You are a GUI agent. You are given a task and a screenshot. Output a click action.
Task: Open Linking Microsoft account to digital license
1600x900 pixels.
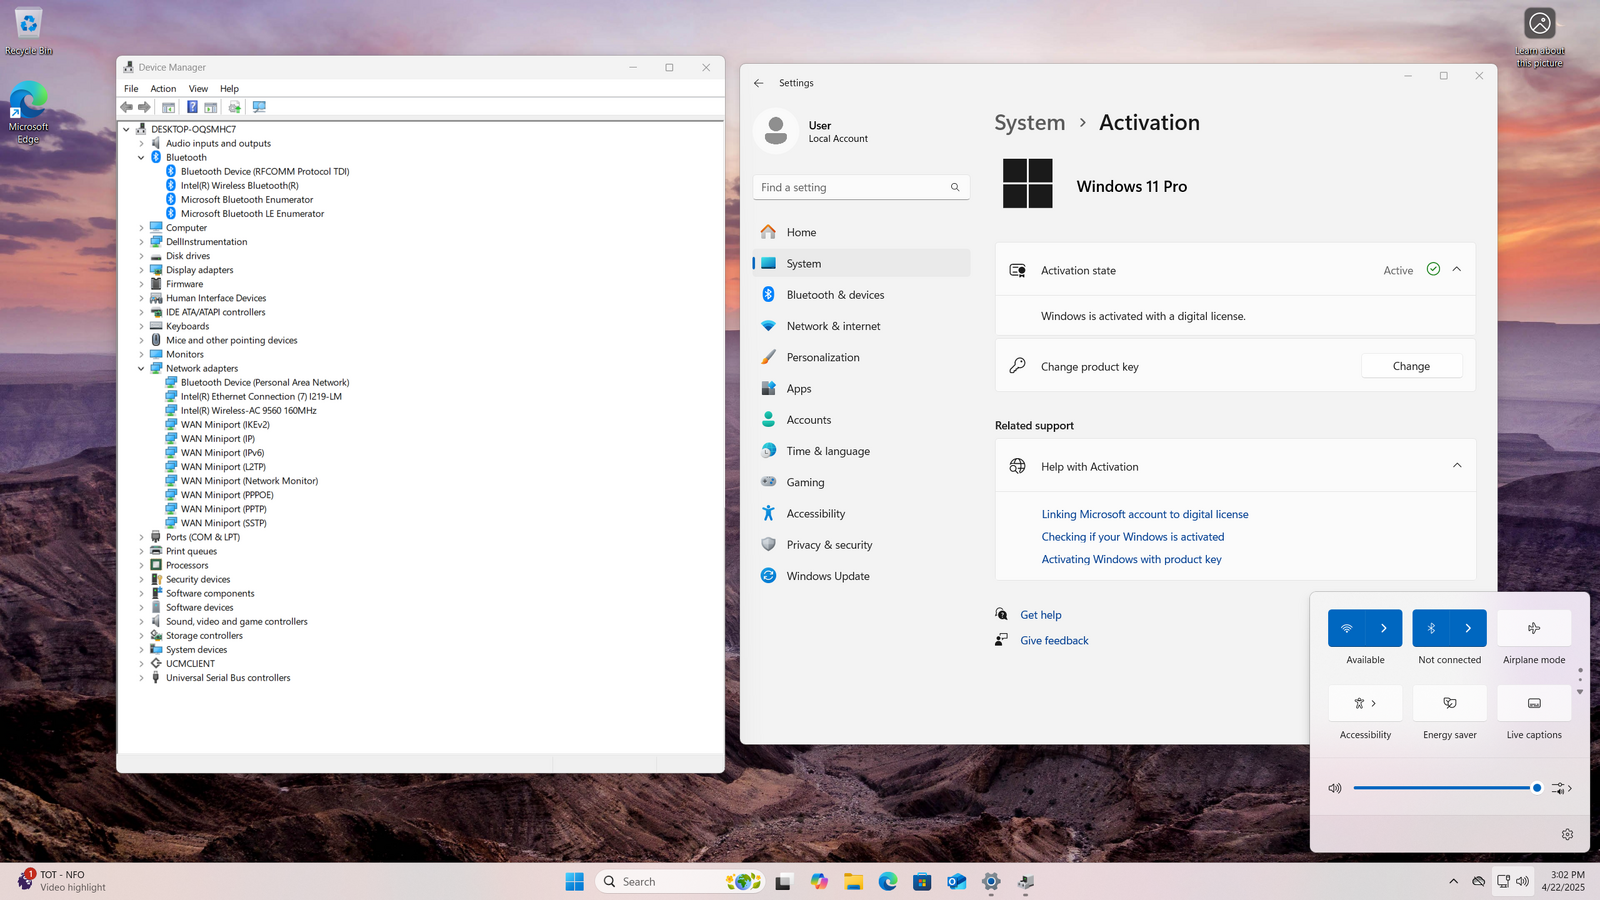point(1145,514)
